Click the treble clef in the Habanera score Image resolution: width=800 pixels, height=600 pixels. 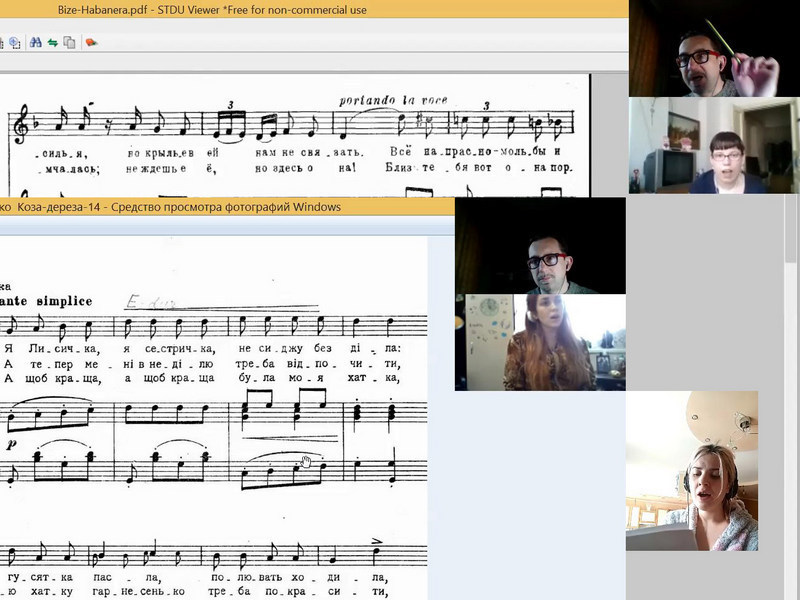pyautogui.click(x=23, y=123)
